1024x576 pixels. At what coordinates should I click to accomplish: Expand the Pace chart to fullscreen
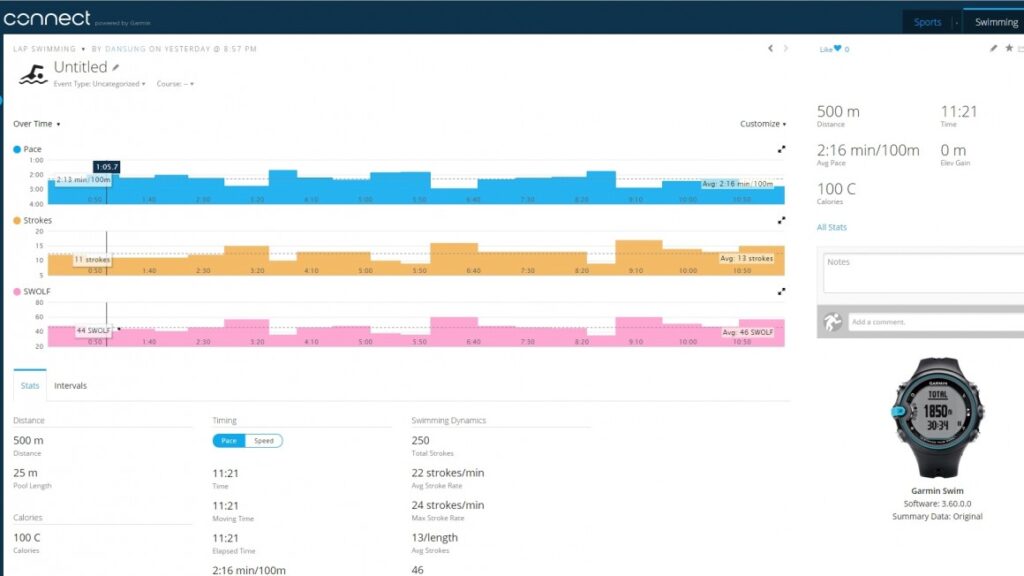click(781, 149)
